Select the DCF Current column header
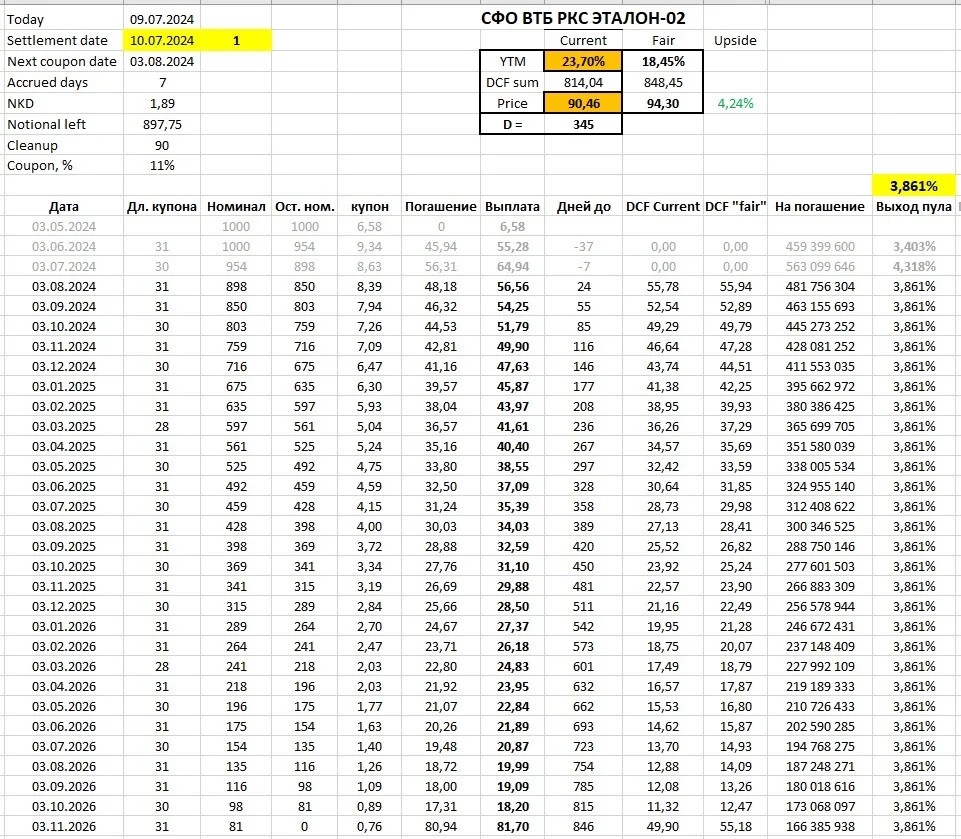The width and height of the screenshot is (961, 839). coord(663,207)
